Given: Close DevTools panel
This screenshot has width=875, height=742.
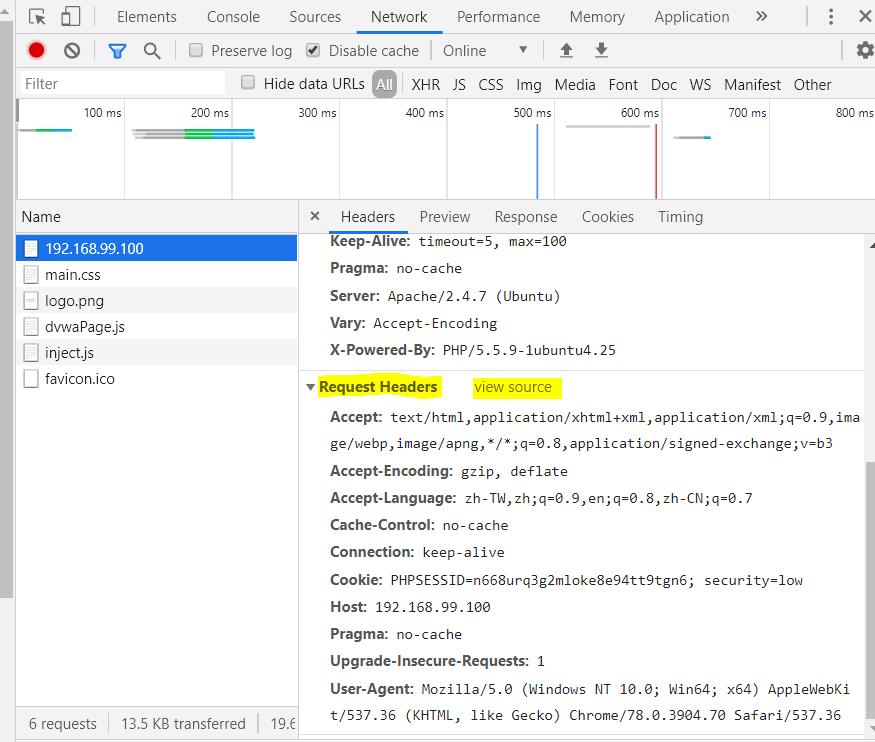Looking at the screenshot, I should pos(865,16).
